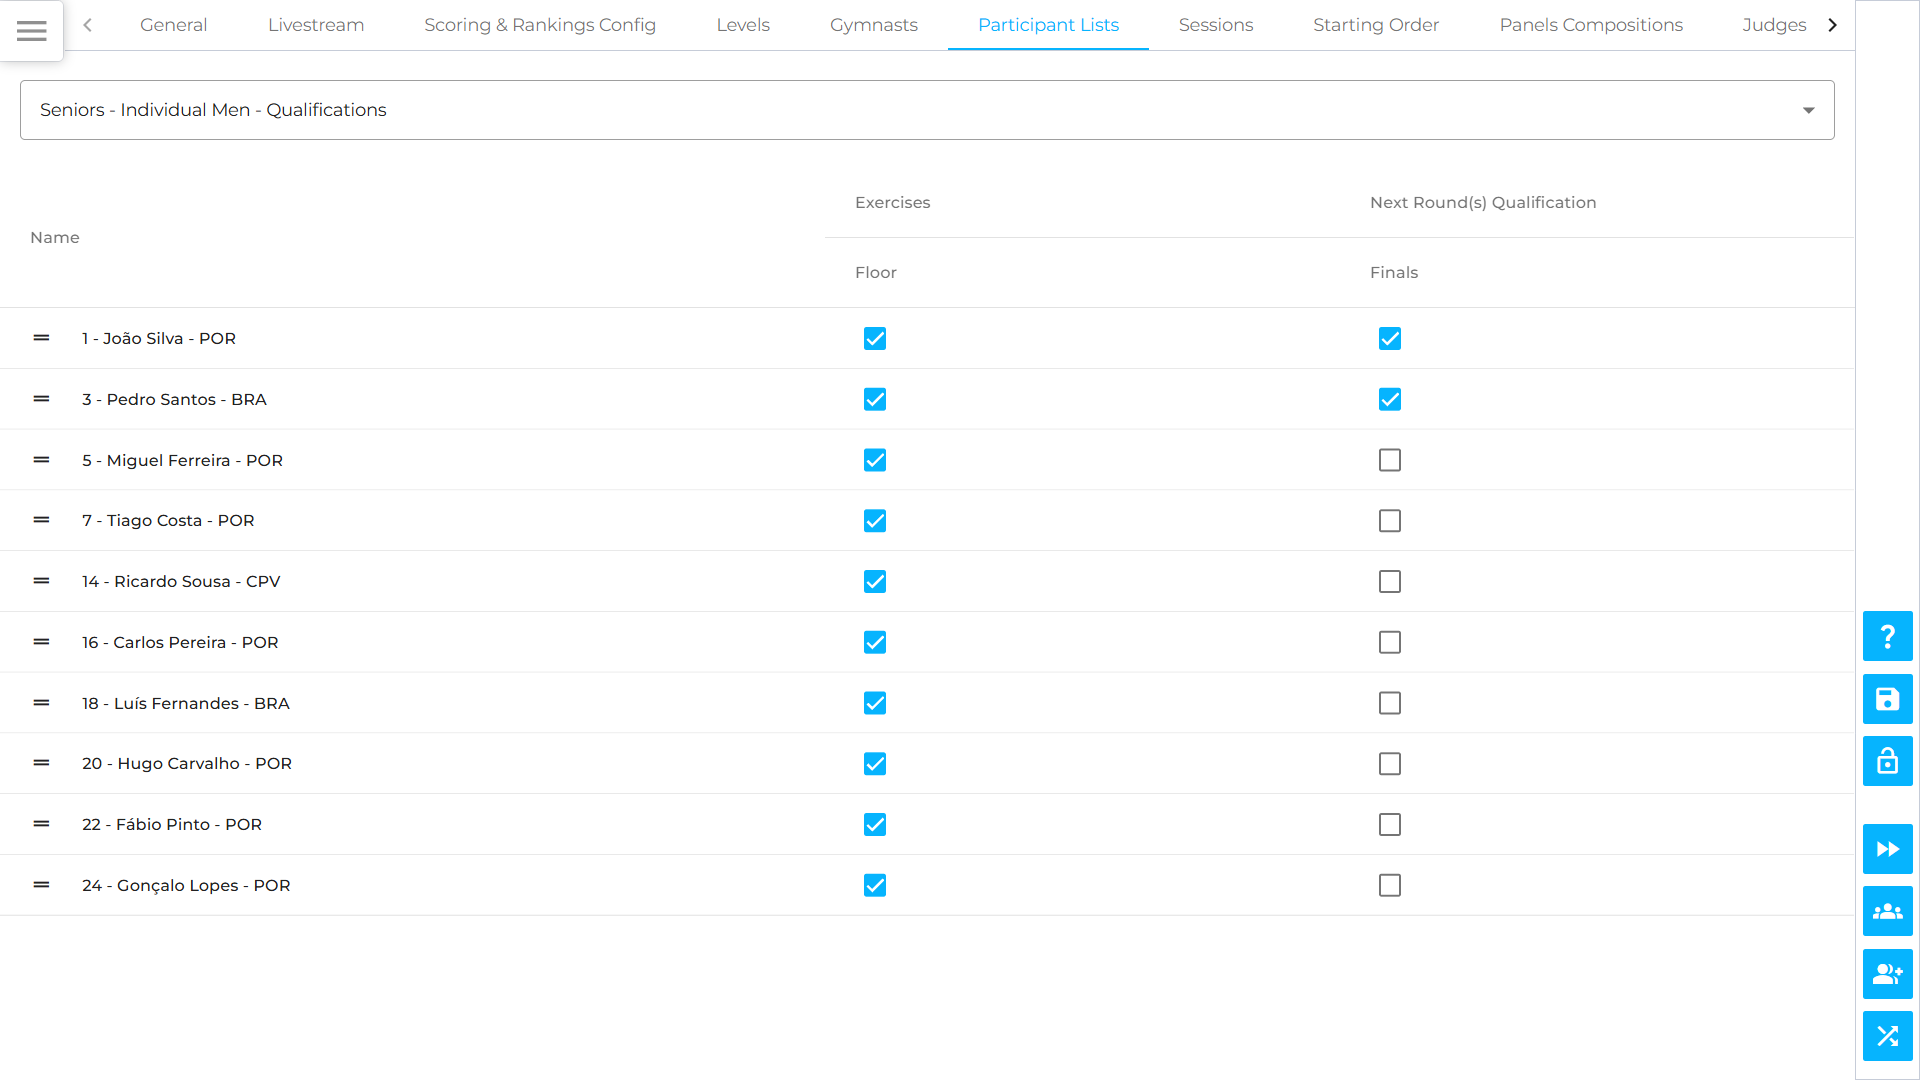Uncheck Finals qualification for Pedro Santos
Screen dimensions: 1920x1080
tap(1390, 400)
